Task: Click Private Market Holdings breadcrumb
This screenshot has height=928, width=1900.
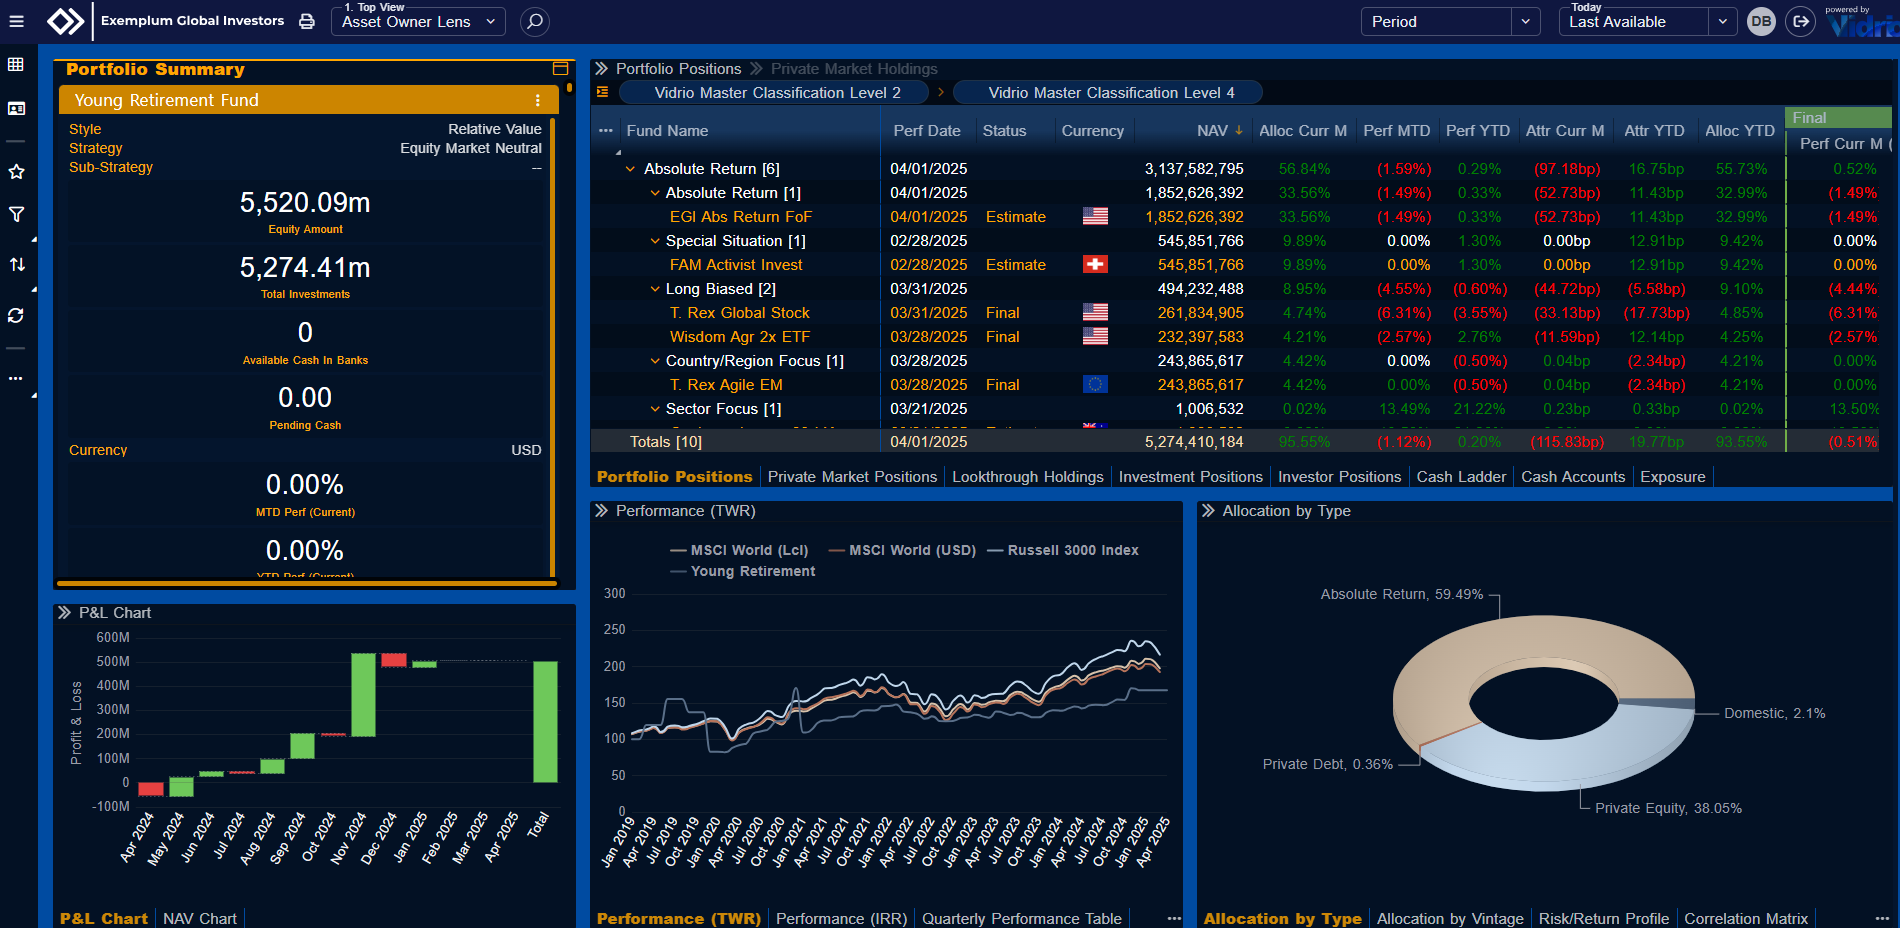Action: tap(854, 69)
